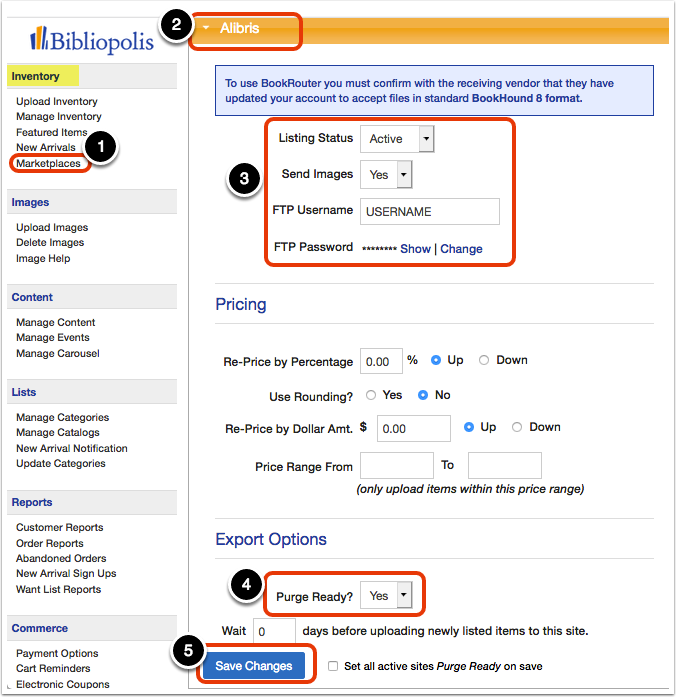
Task: Go to Upload Images
Action: tap(52, 228)
